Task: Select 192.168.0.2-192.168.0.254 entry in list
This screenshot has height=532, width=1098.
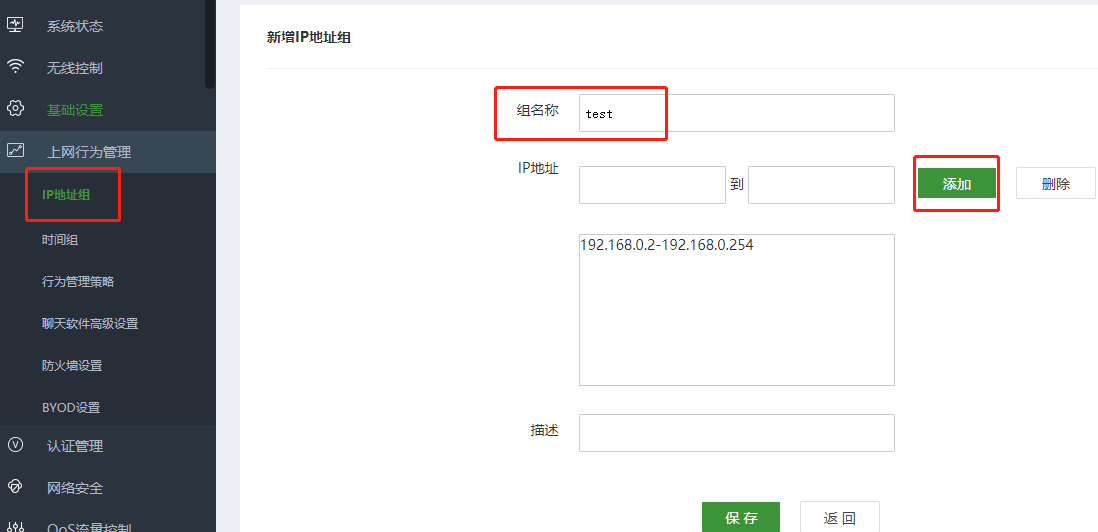Action: (x=667, y=245)
